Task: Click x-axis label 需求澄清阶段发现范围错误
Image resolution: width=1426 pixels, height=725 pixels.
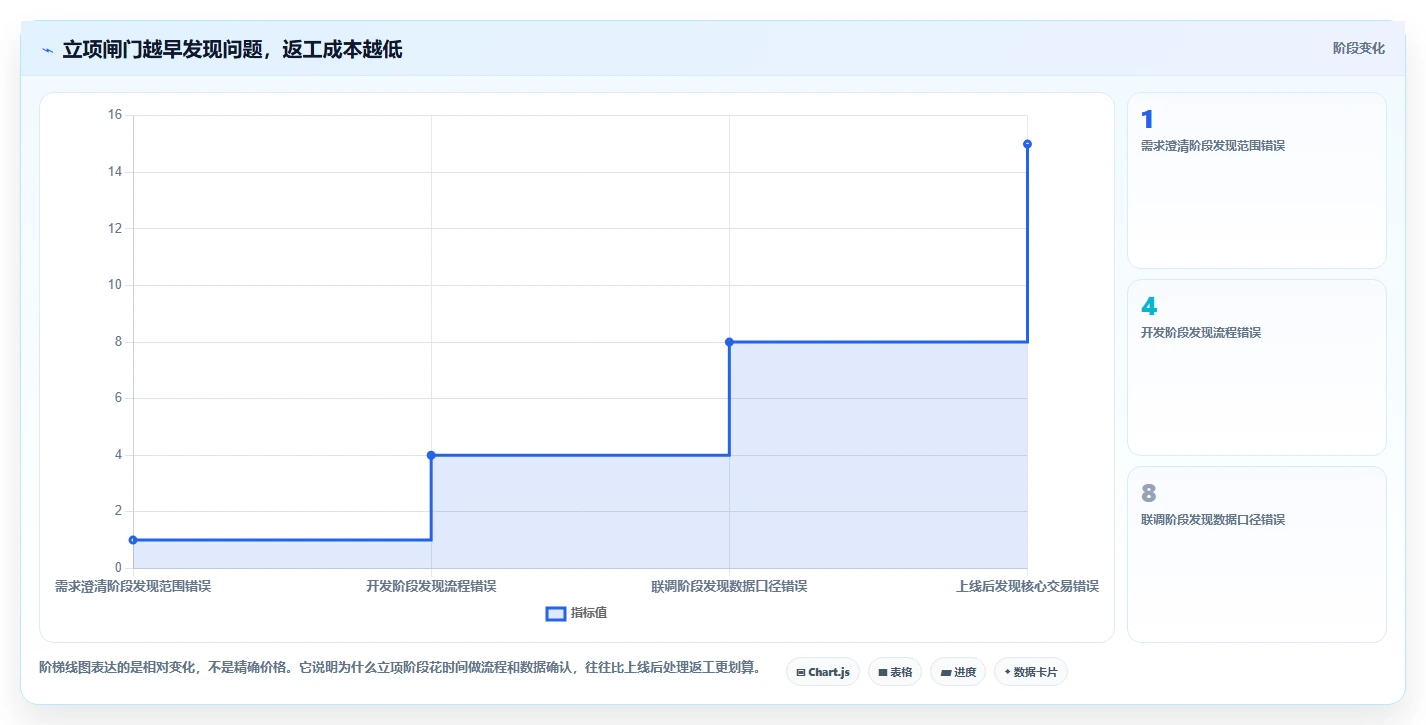Action: coord(133,586)
